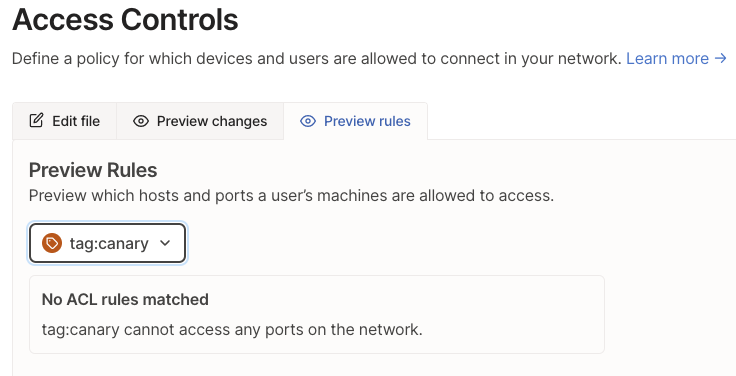Viewport: 736px width, 376px height.
Task: Click the policy description sentence under Access Controls
Action: pyautogui.click(x=317, y=59)
